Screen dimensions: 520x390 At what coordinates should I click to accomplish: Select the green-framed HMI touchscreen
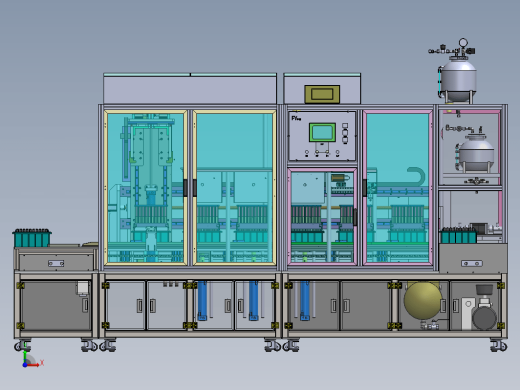click(322, 132)
